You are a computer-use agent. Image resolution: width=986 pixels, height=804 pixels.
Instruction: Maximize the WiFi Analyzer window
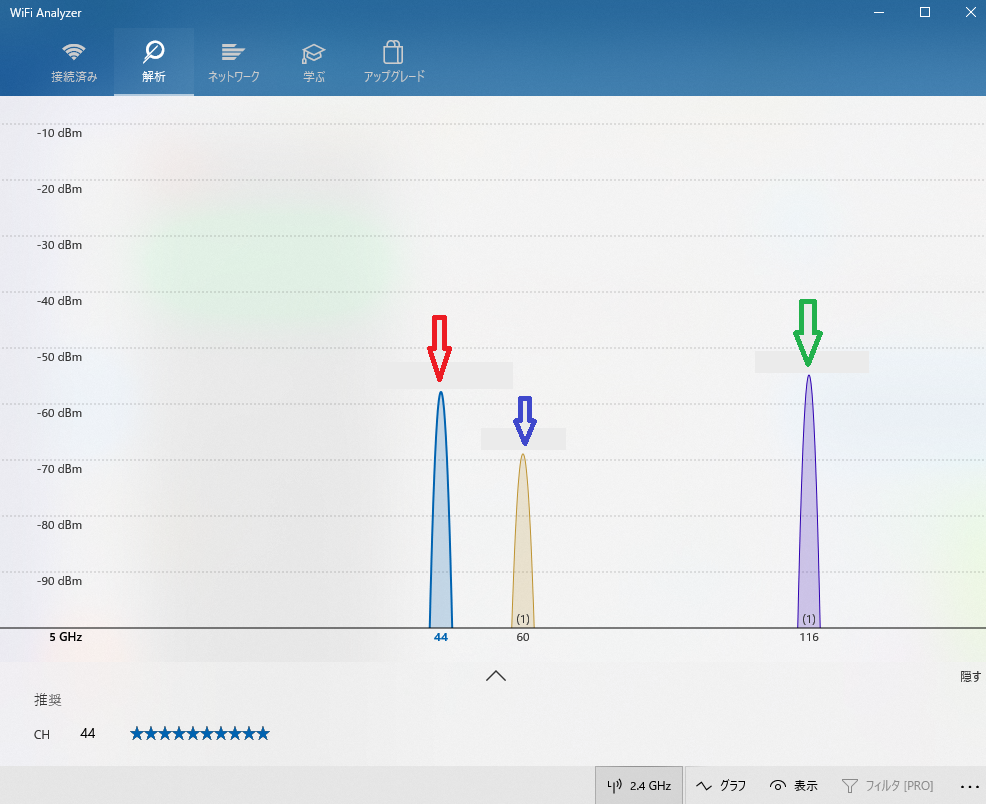click(925, 13)
